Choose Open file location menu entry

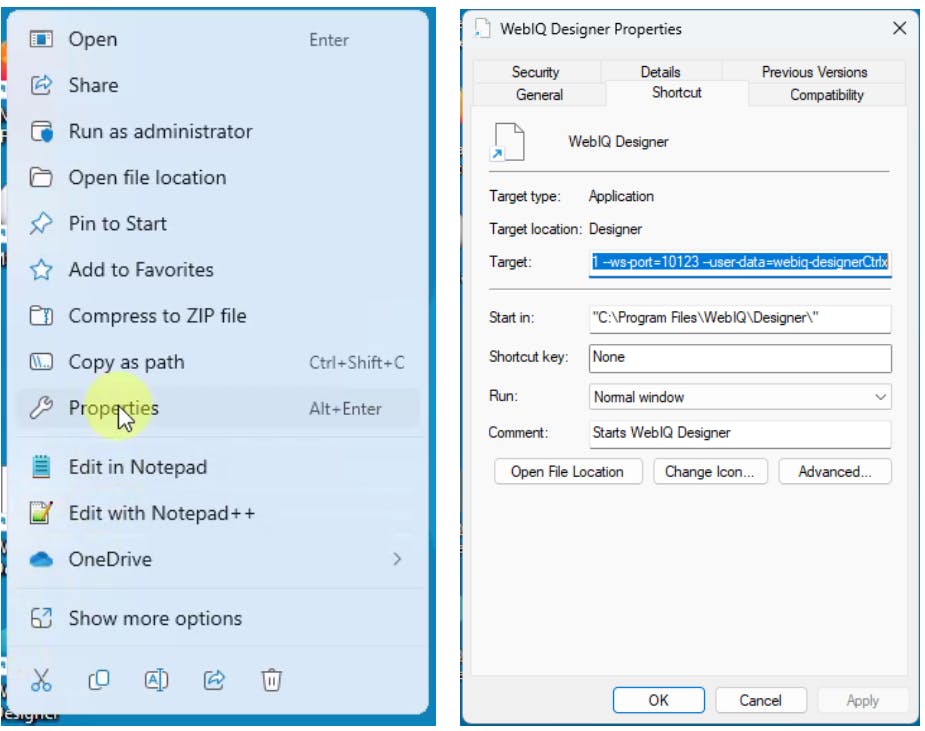pos(218,177)
